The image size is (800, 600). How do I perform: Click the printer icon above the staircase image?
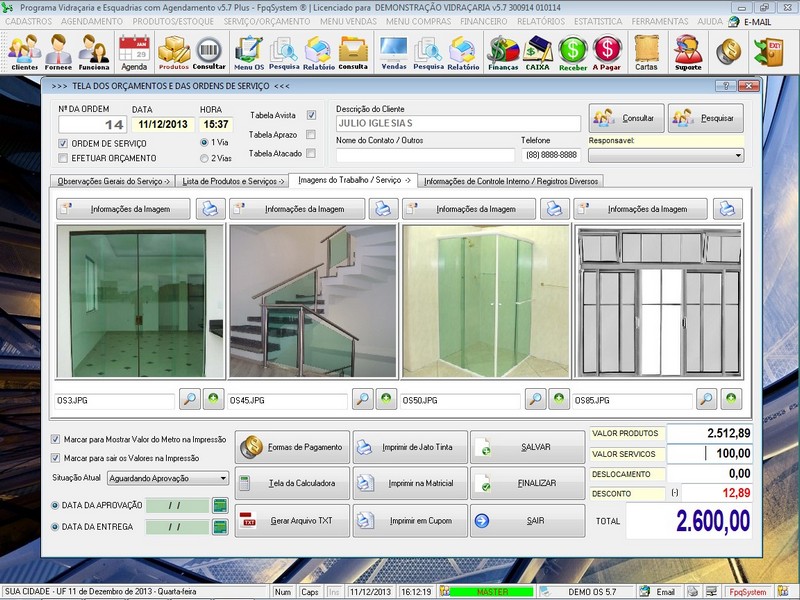click(x=382, y=209)
